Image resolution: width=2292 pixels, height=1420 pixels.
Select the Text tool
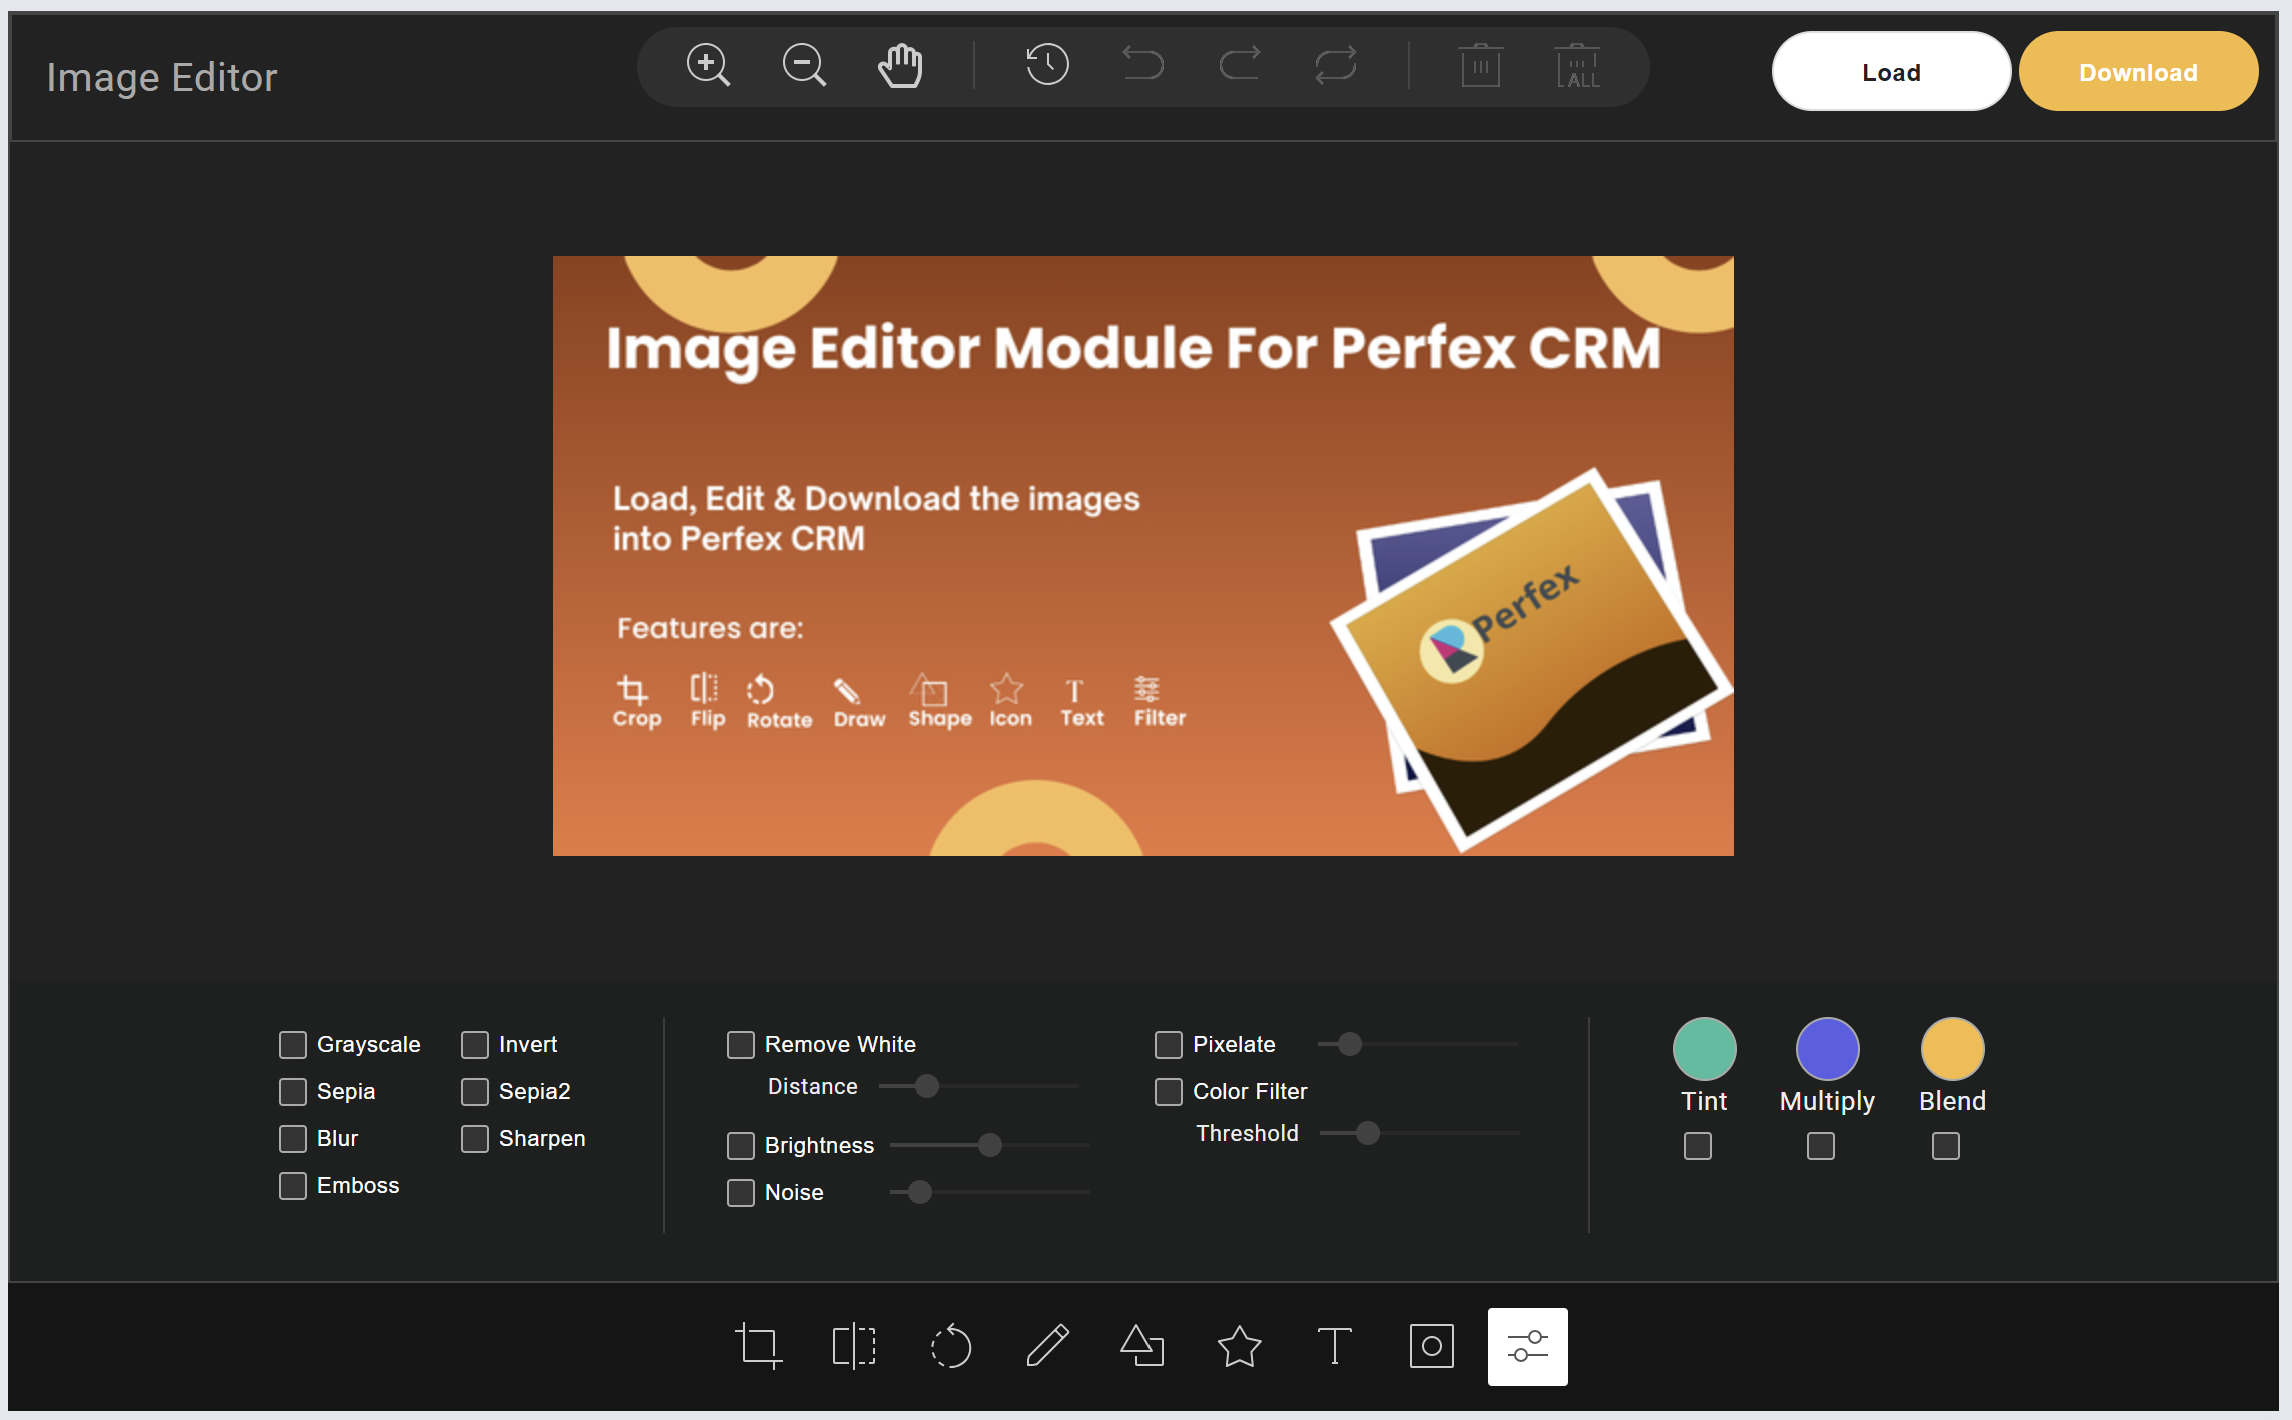coord(1334,1346)
